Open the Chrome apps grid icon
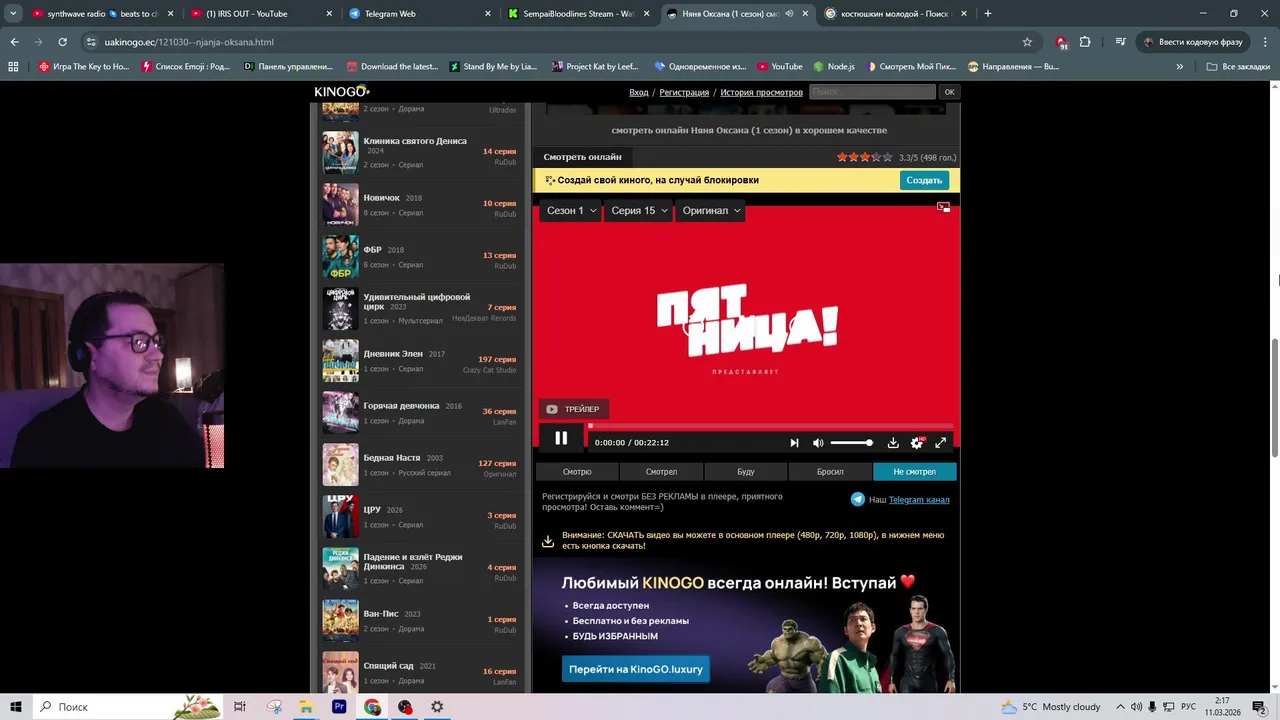The image size is (1280, 720). (x=13, y=67)
